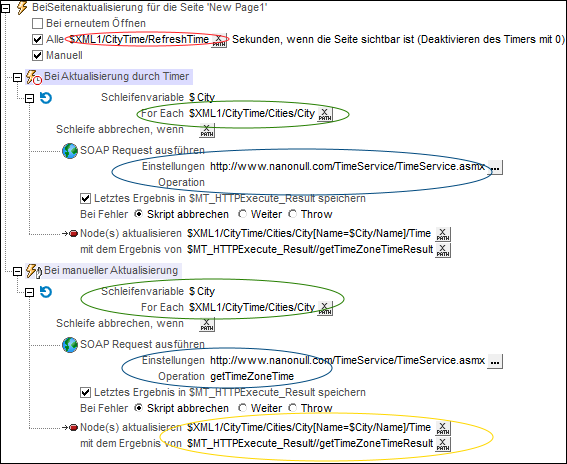The width and height of the screenshot is (567, 464).
Task: Uncheck 'Letztes Ergebnis' checkbox in manual section
Action: point(85,392)
